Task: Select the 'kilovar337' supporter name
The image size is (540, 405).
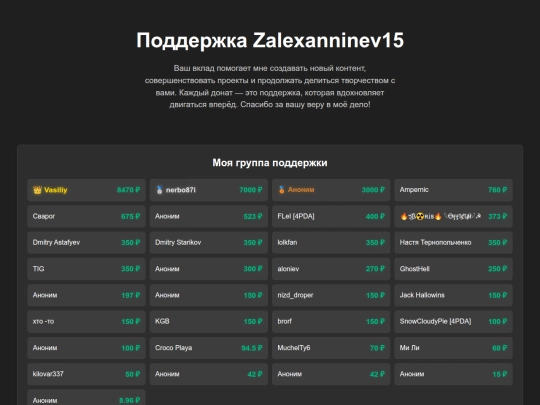Action: [48, 374]
